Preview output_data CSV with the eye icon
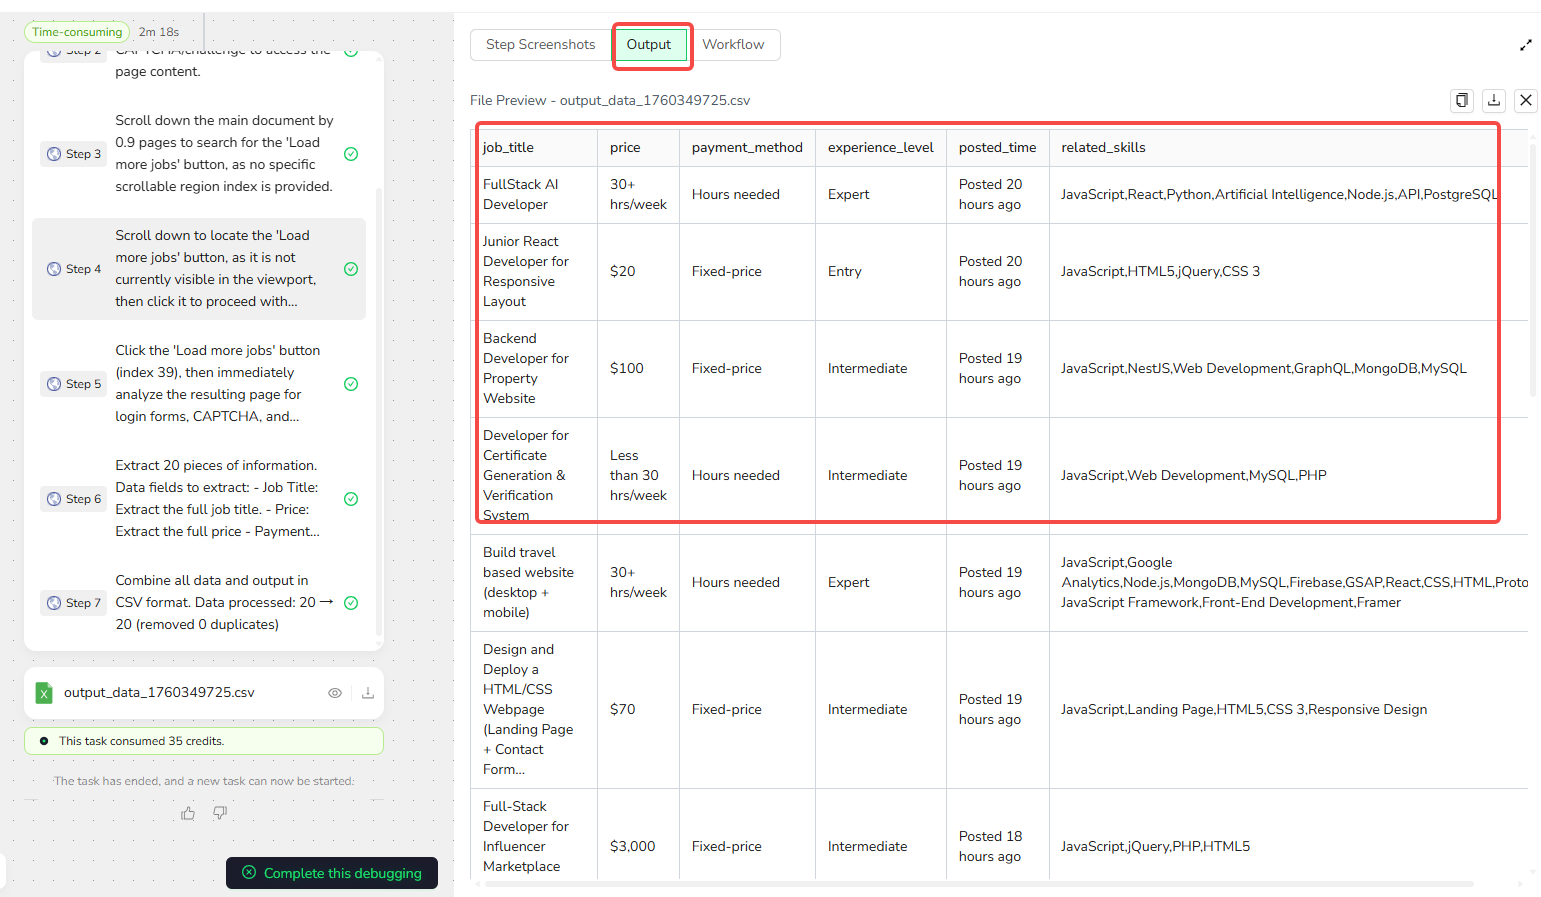The height and width of the screenshot is (897, 1541). click(x=335, y=693)
